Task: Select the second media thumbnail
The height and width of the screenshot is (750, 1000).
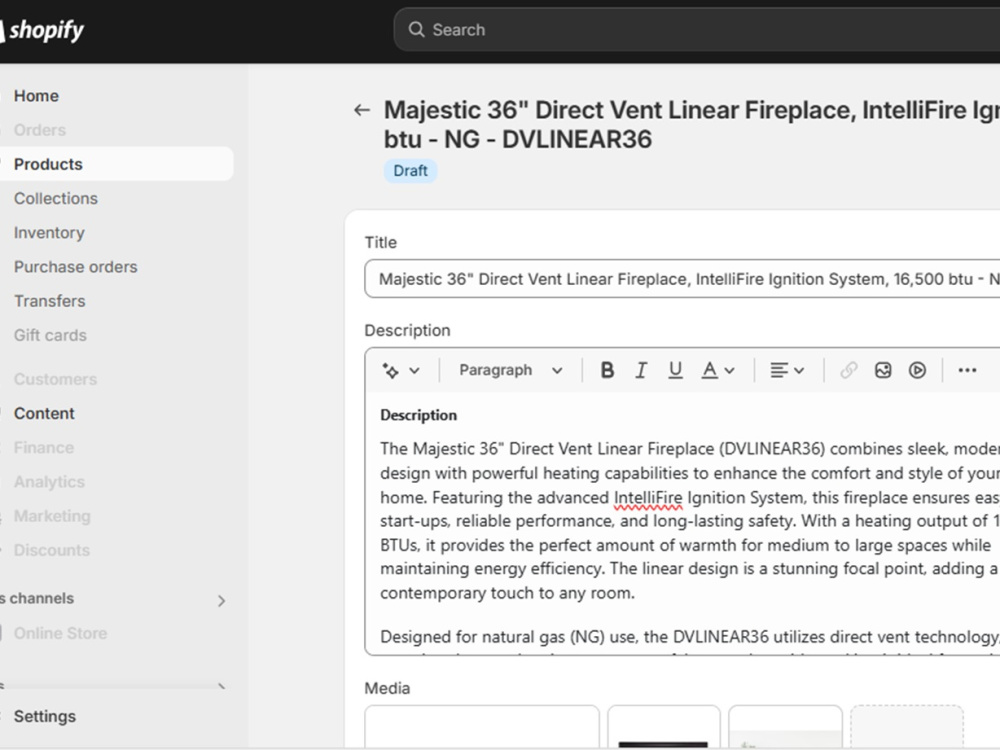Action: pyautogui.click(x=663, y=727)
